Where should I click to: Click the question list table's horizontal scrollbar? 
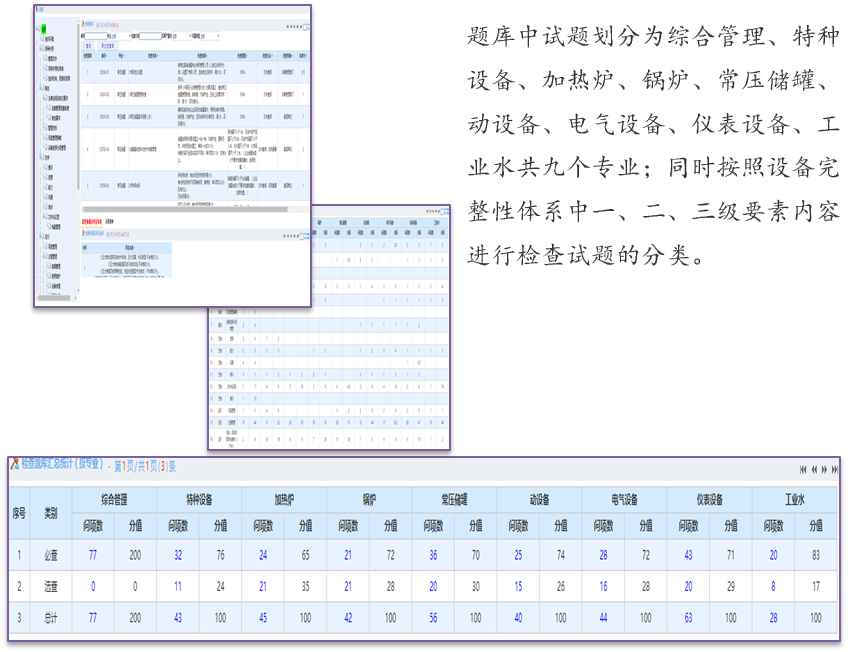coord(185,209)
